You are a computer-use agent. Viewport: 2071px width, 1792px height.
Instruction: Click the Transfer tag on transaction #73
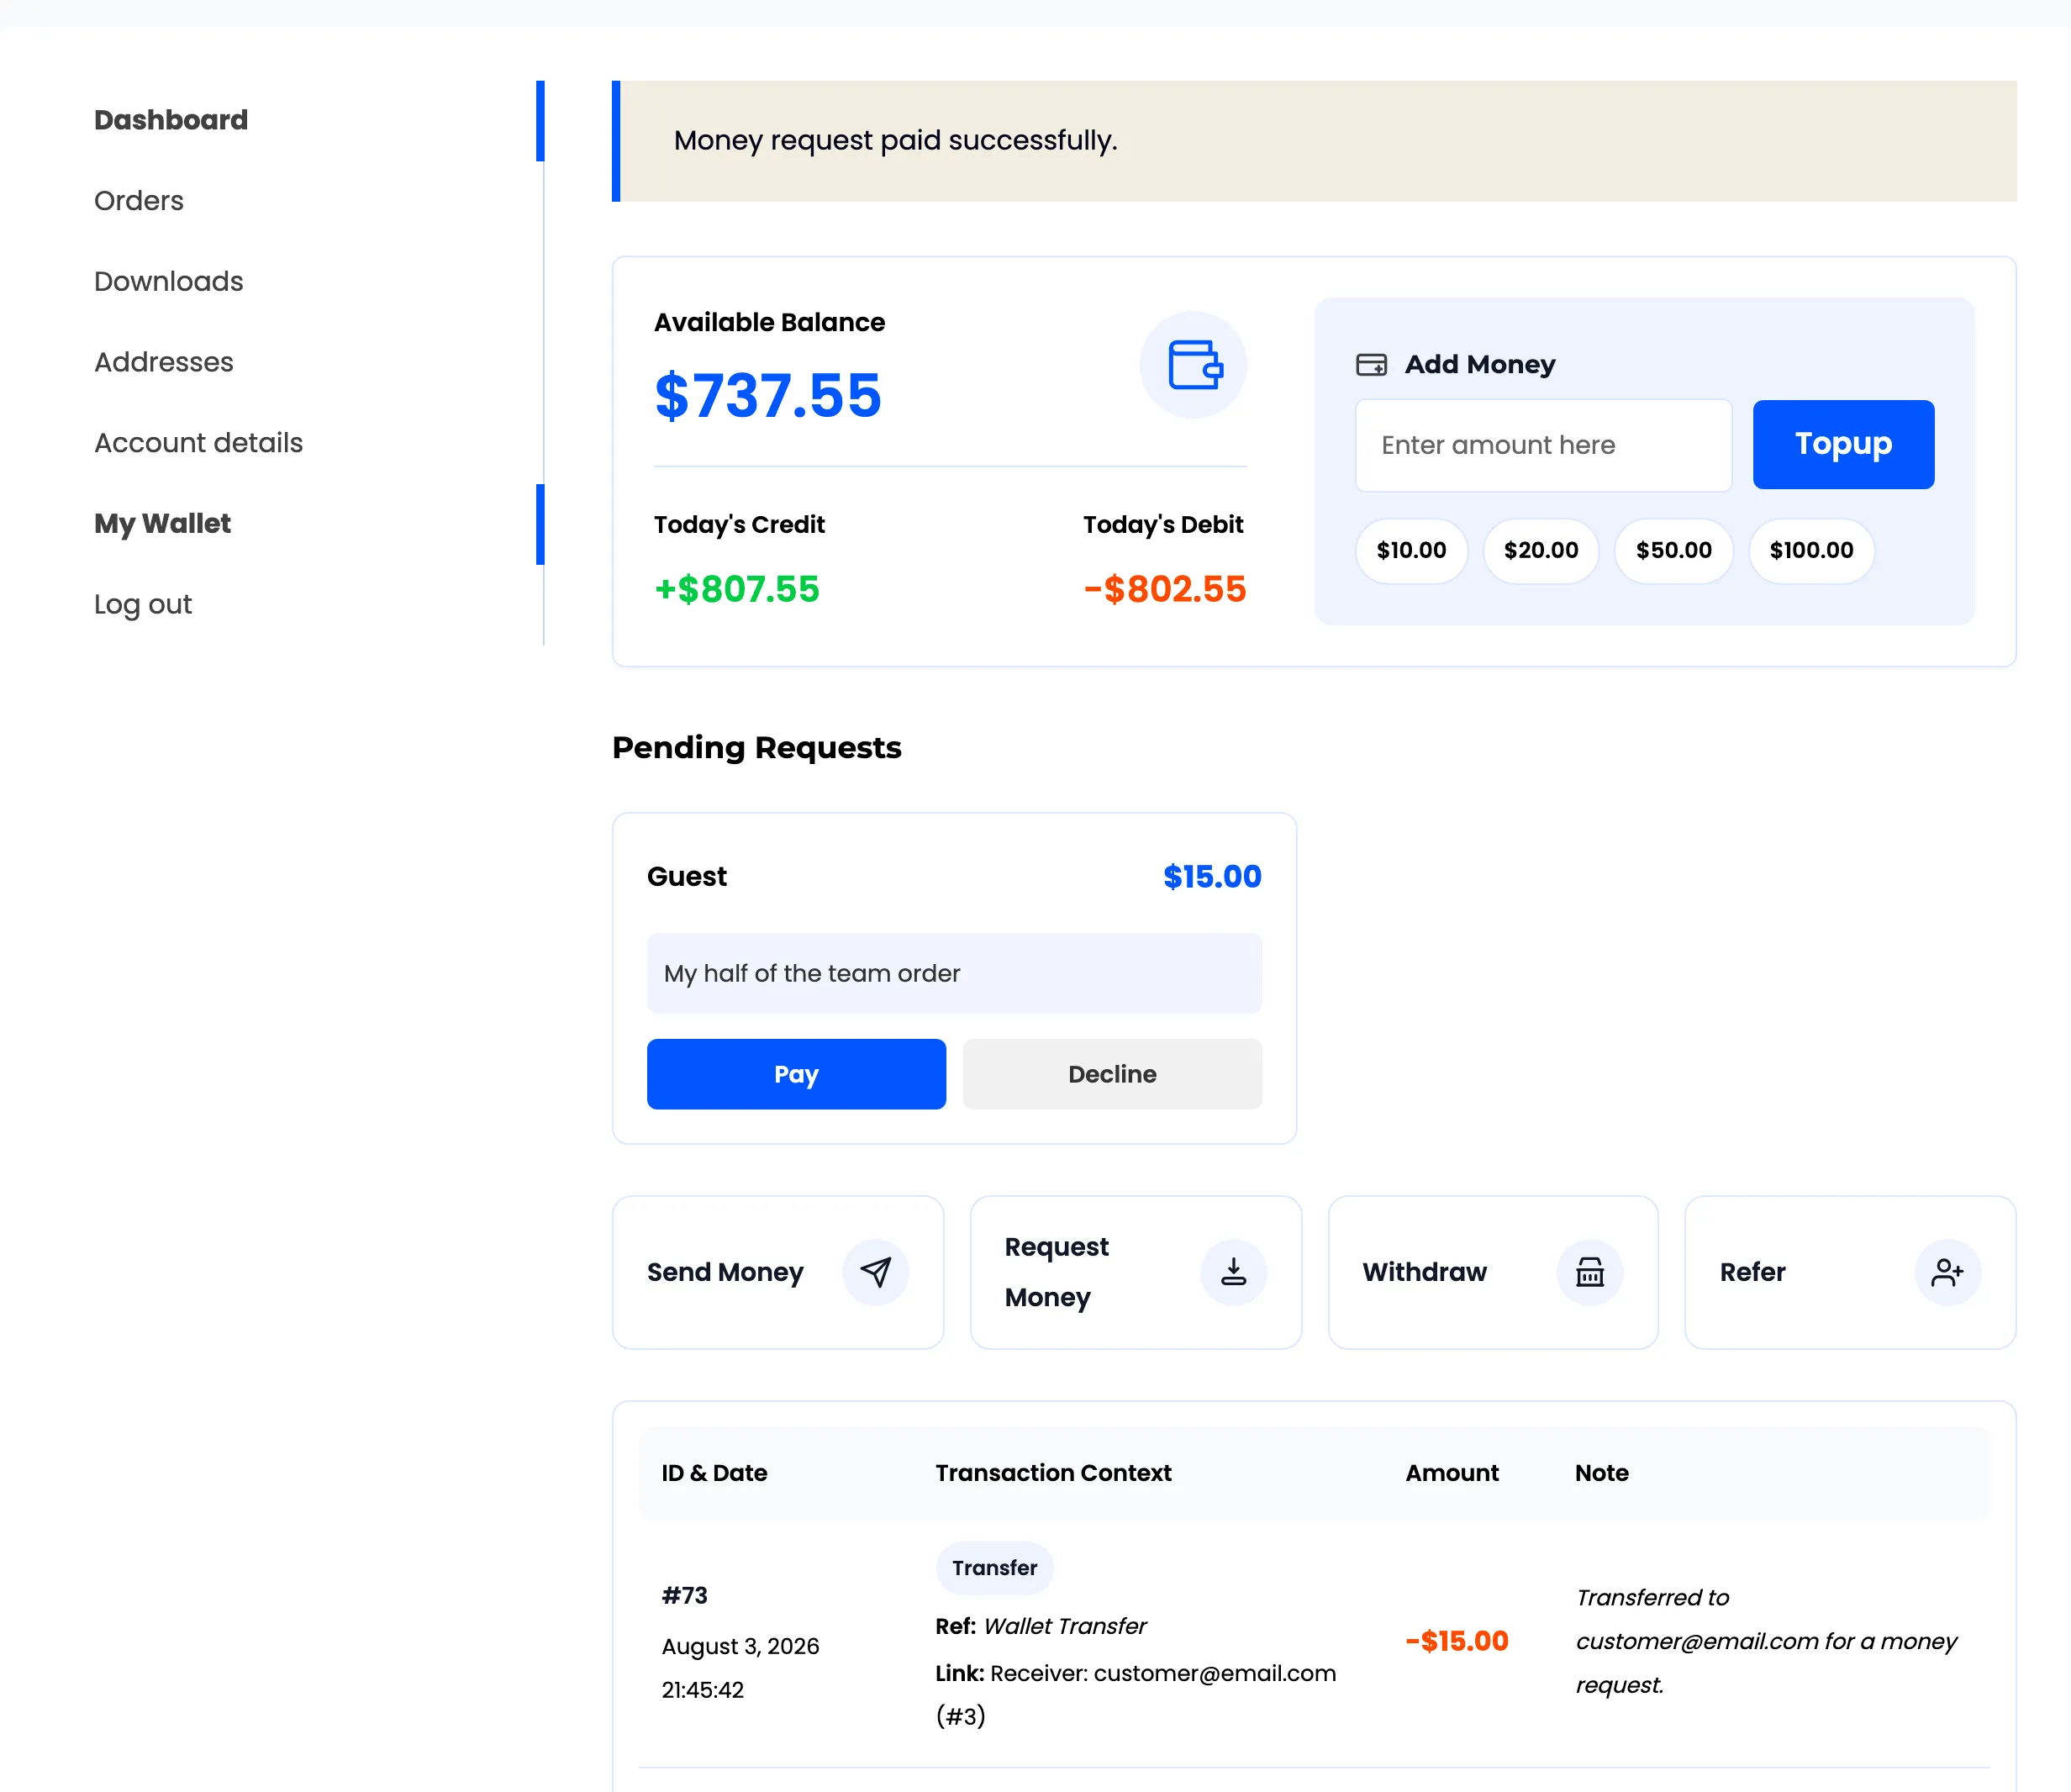tap(994, 1568)
